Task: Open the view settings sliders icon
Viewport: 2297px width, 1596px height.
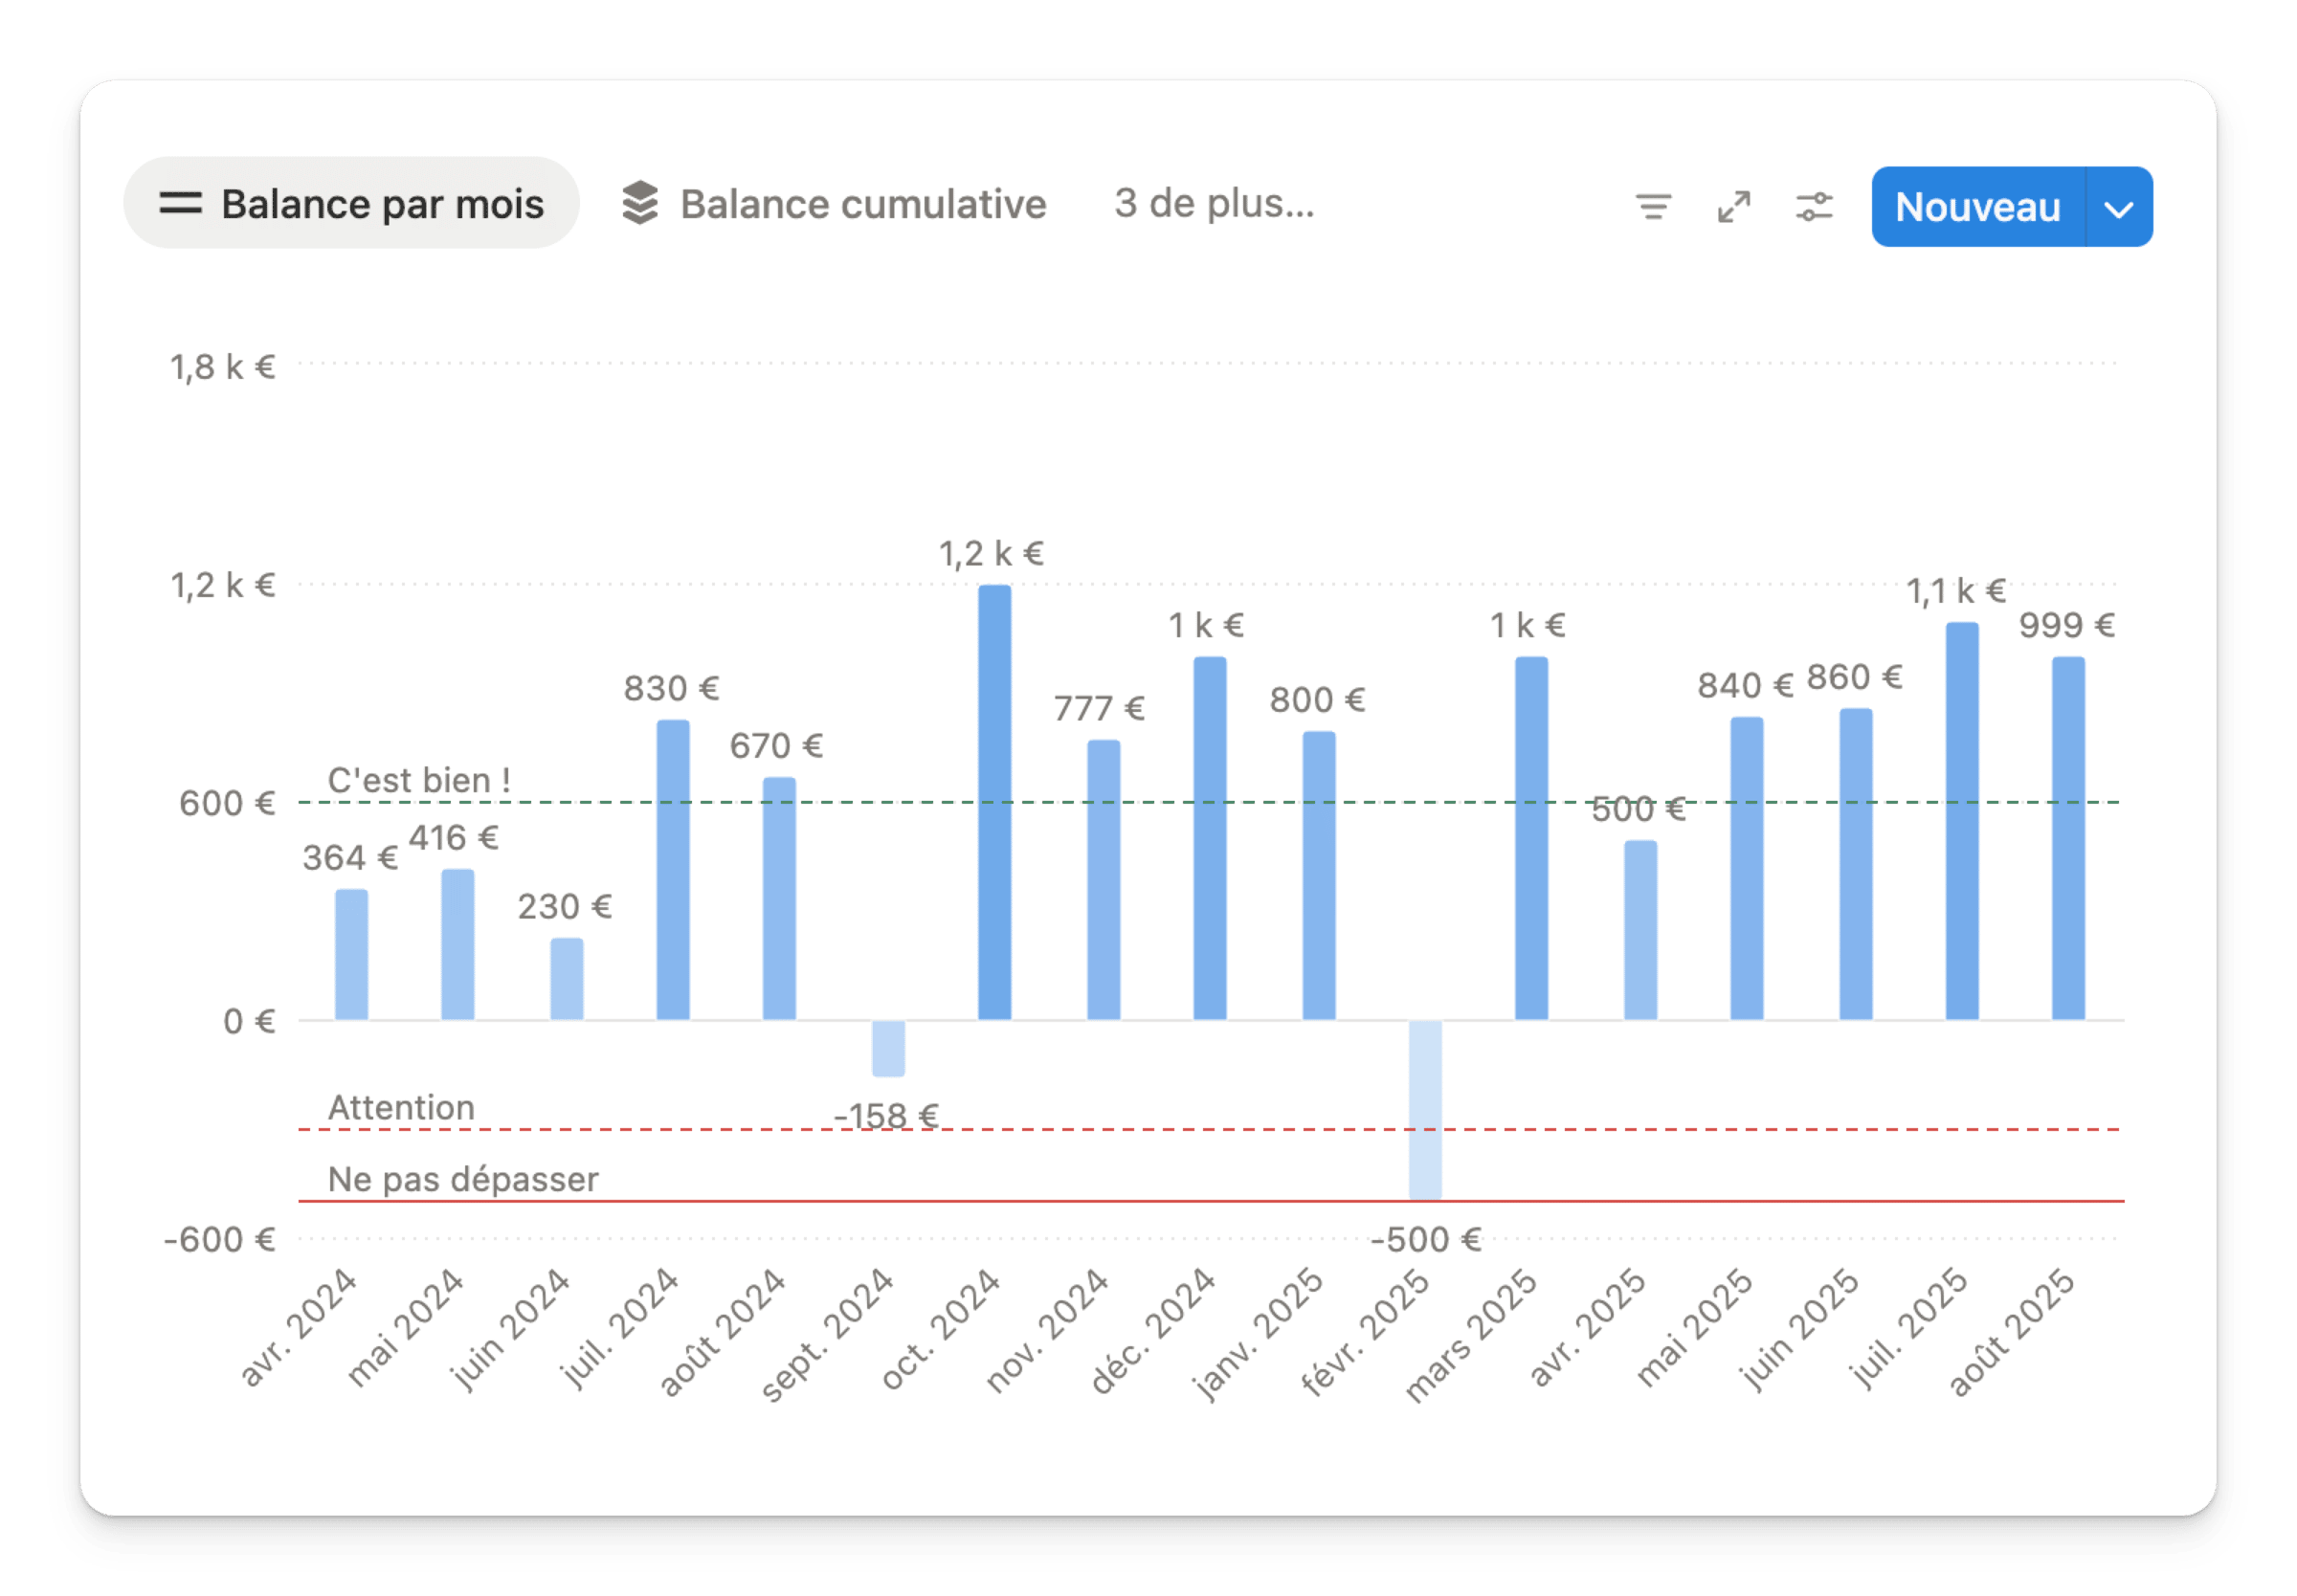Action: [1814, 207]
